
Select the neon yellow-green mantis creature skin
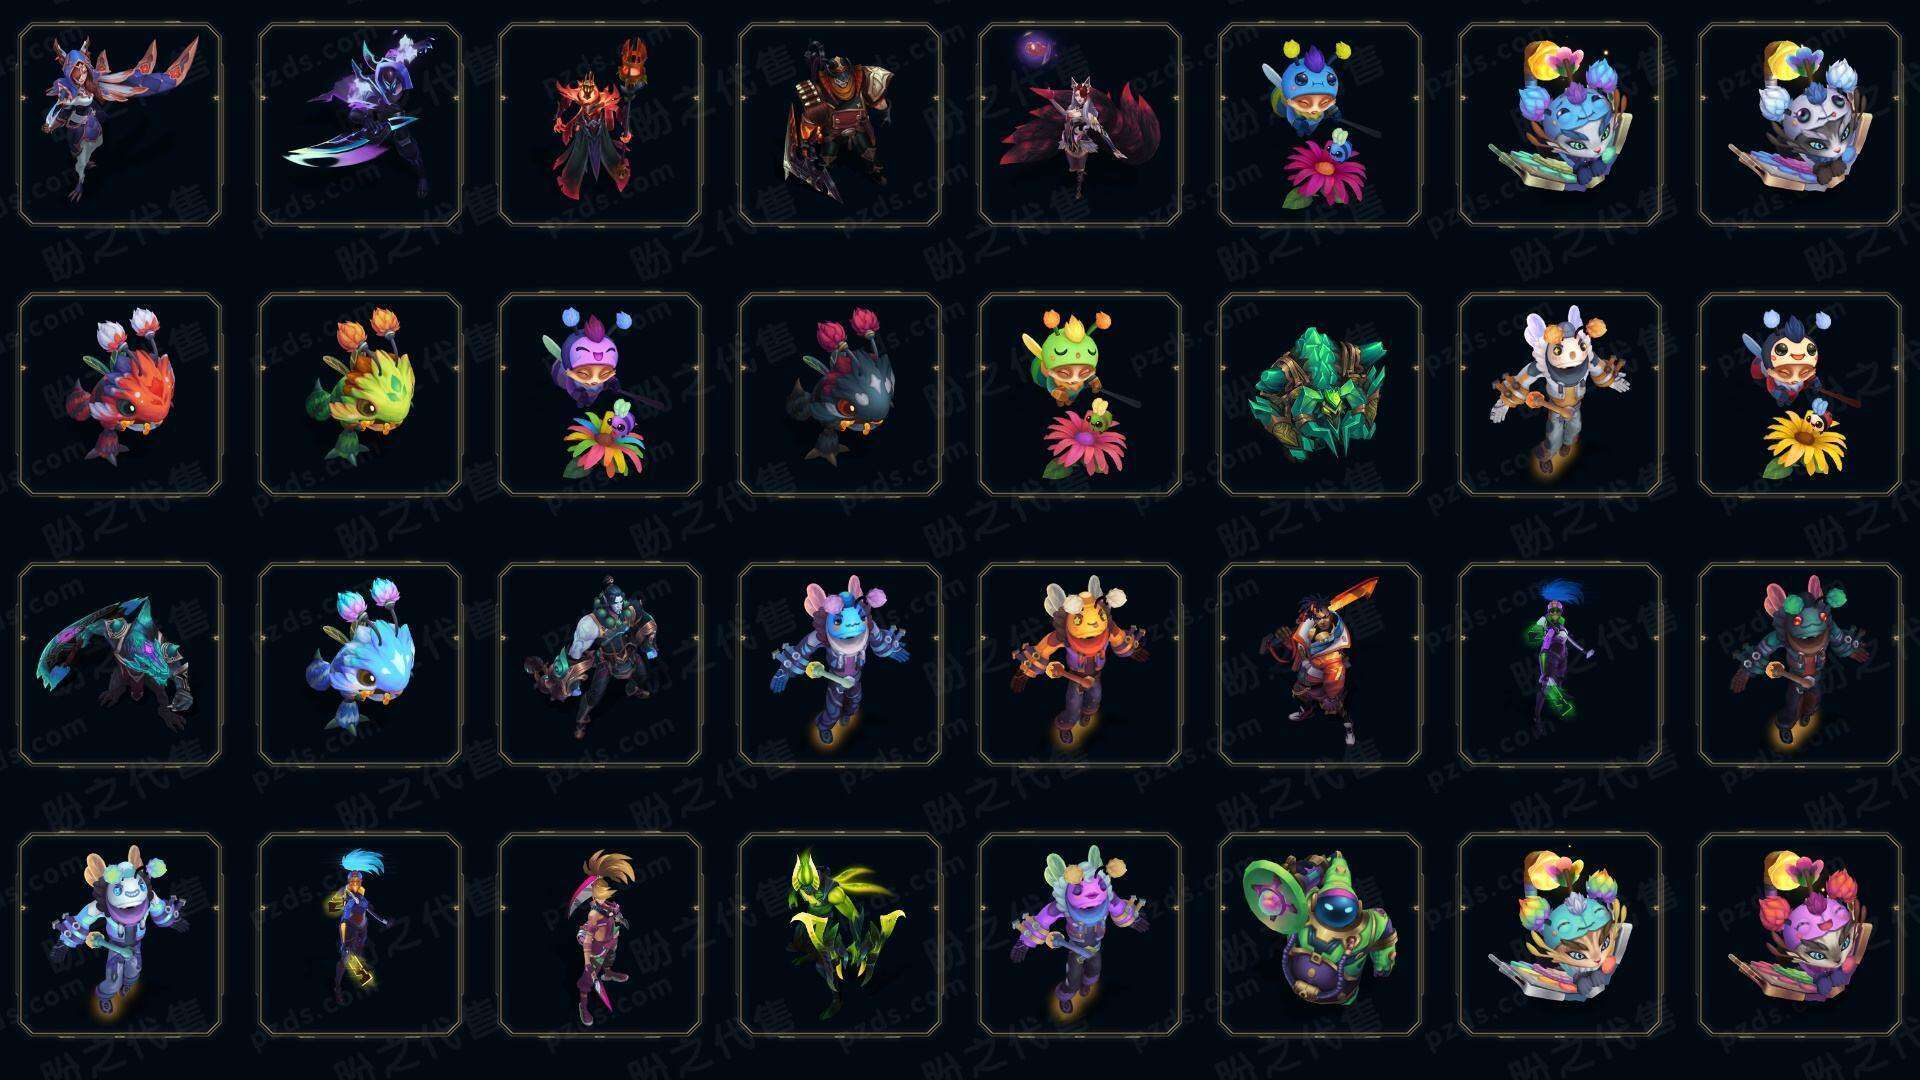840,934
